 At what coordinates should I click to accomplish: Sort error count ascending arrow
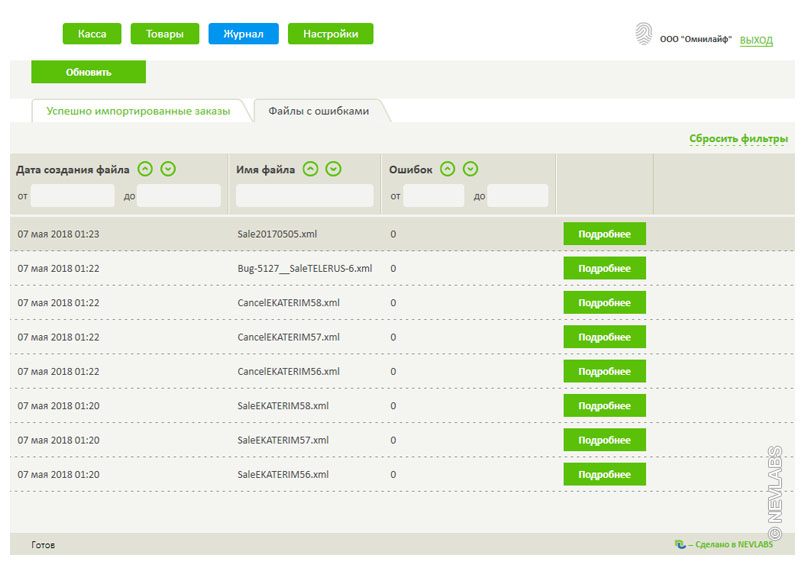[448, 169]
